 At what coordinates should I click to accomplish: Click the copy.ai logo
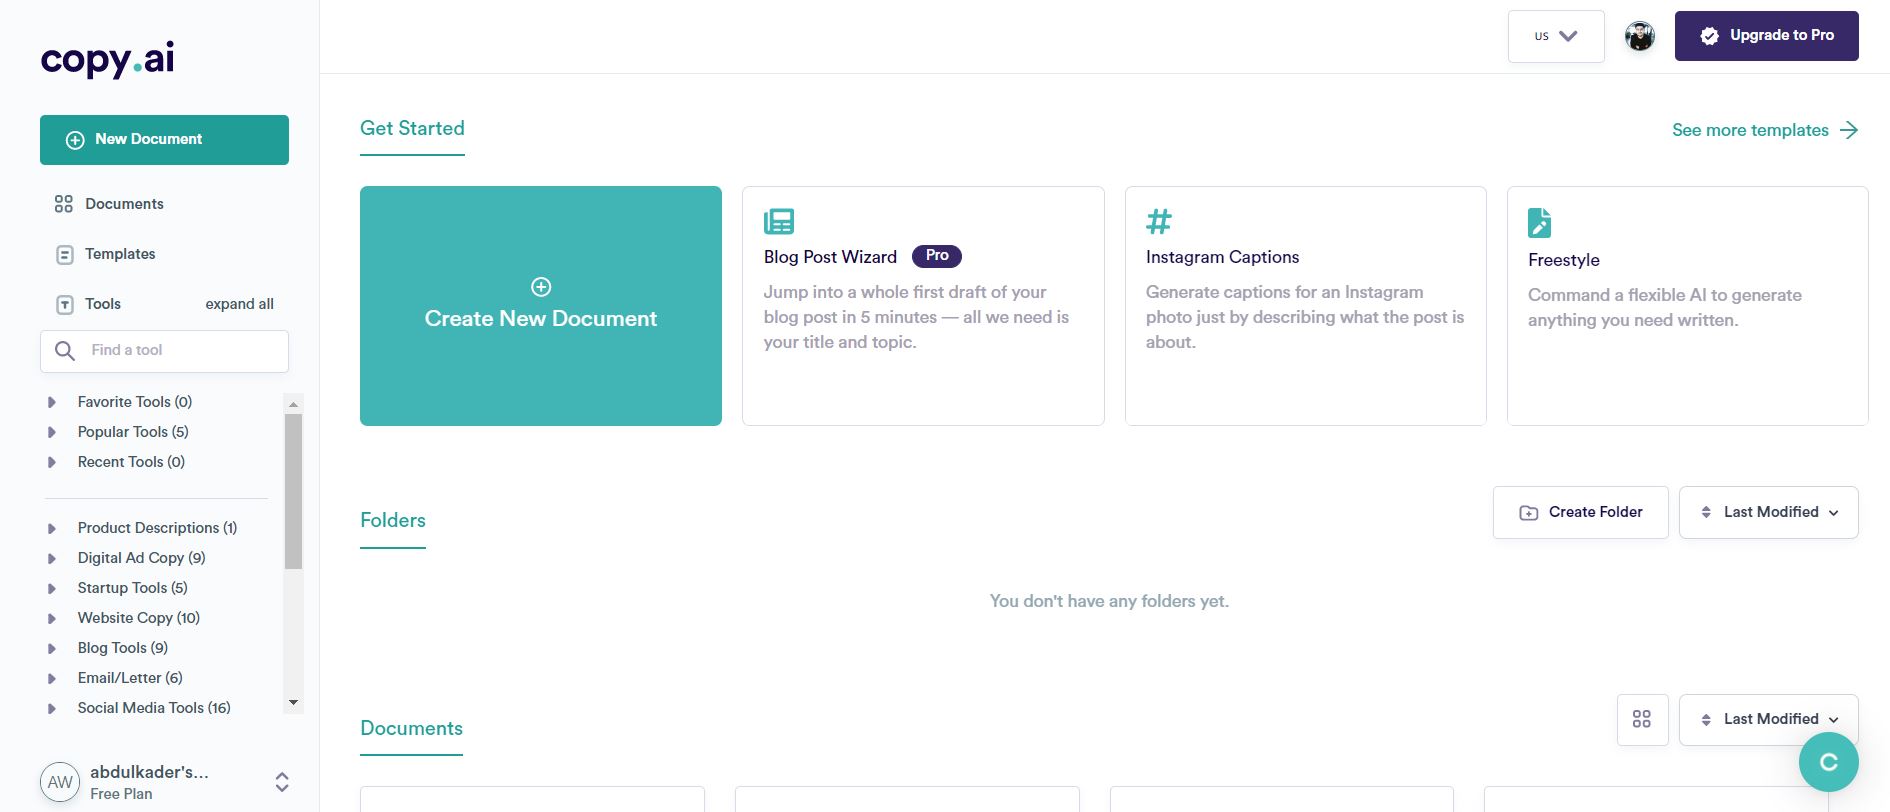coord(107,59)
